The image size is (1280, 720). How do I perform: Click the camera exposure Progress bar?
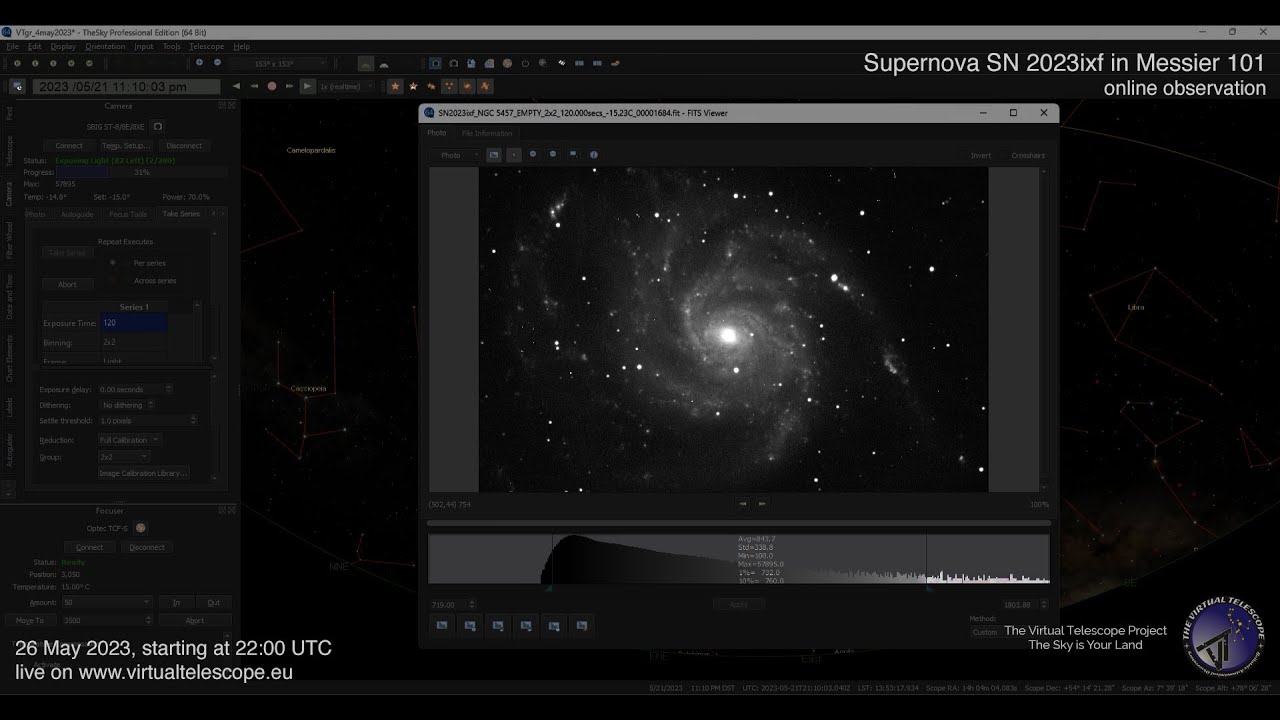[x=143, y=172]
